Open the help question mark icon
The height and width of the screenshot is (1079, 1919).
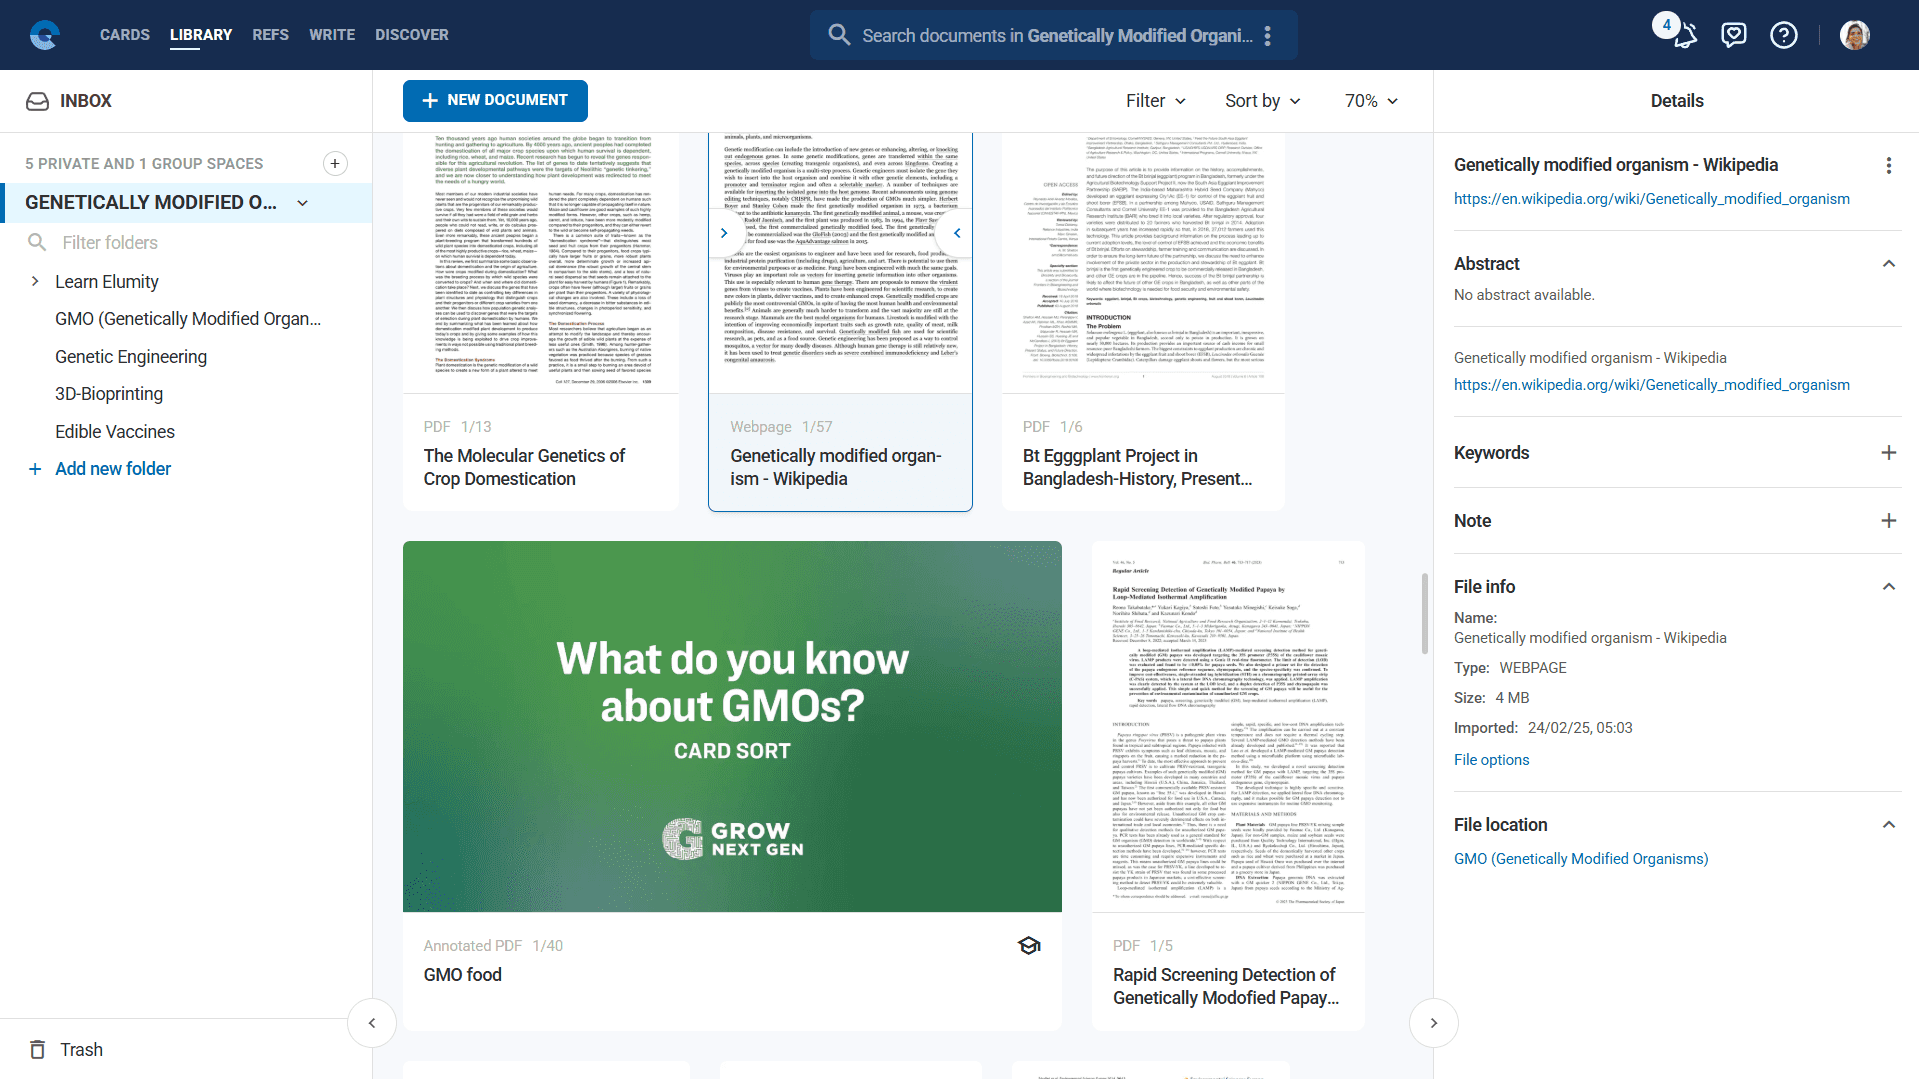1783,35
